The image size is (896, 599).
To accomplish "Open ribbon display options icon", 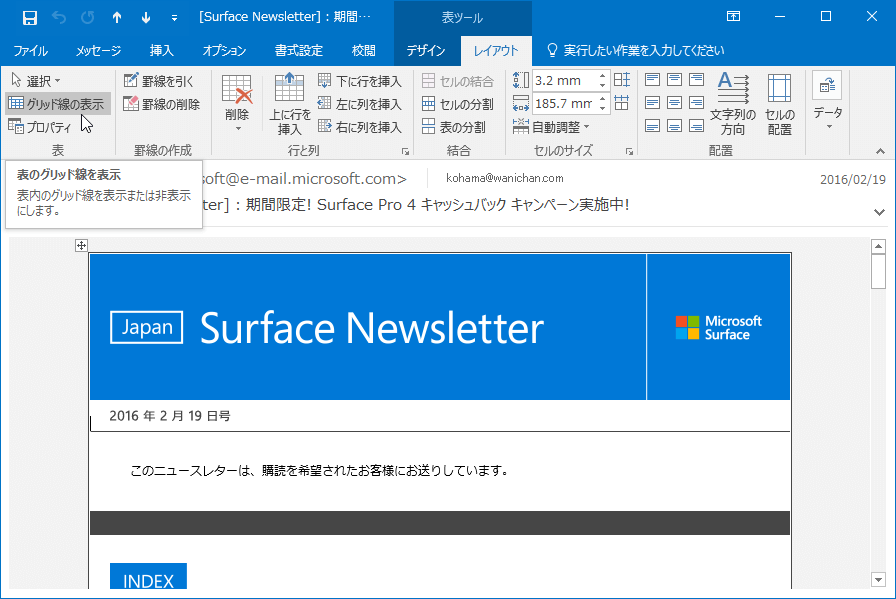I will click(733, 17).
